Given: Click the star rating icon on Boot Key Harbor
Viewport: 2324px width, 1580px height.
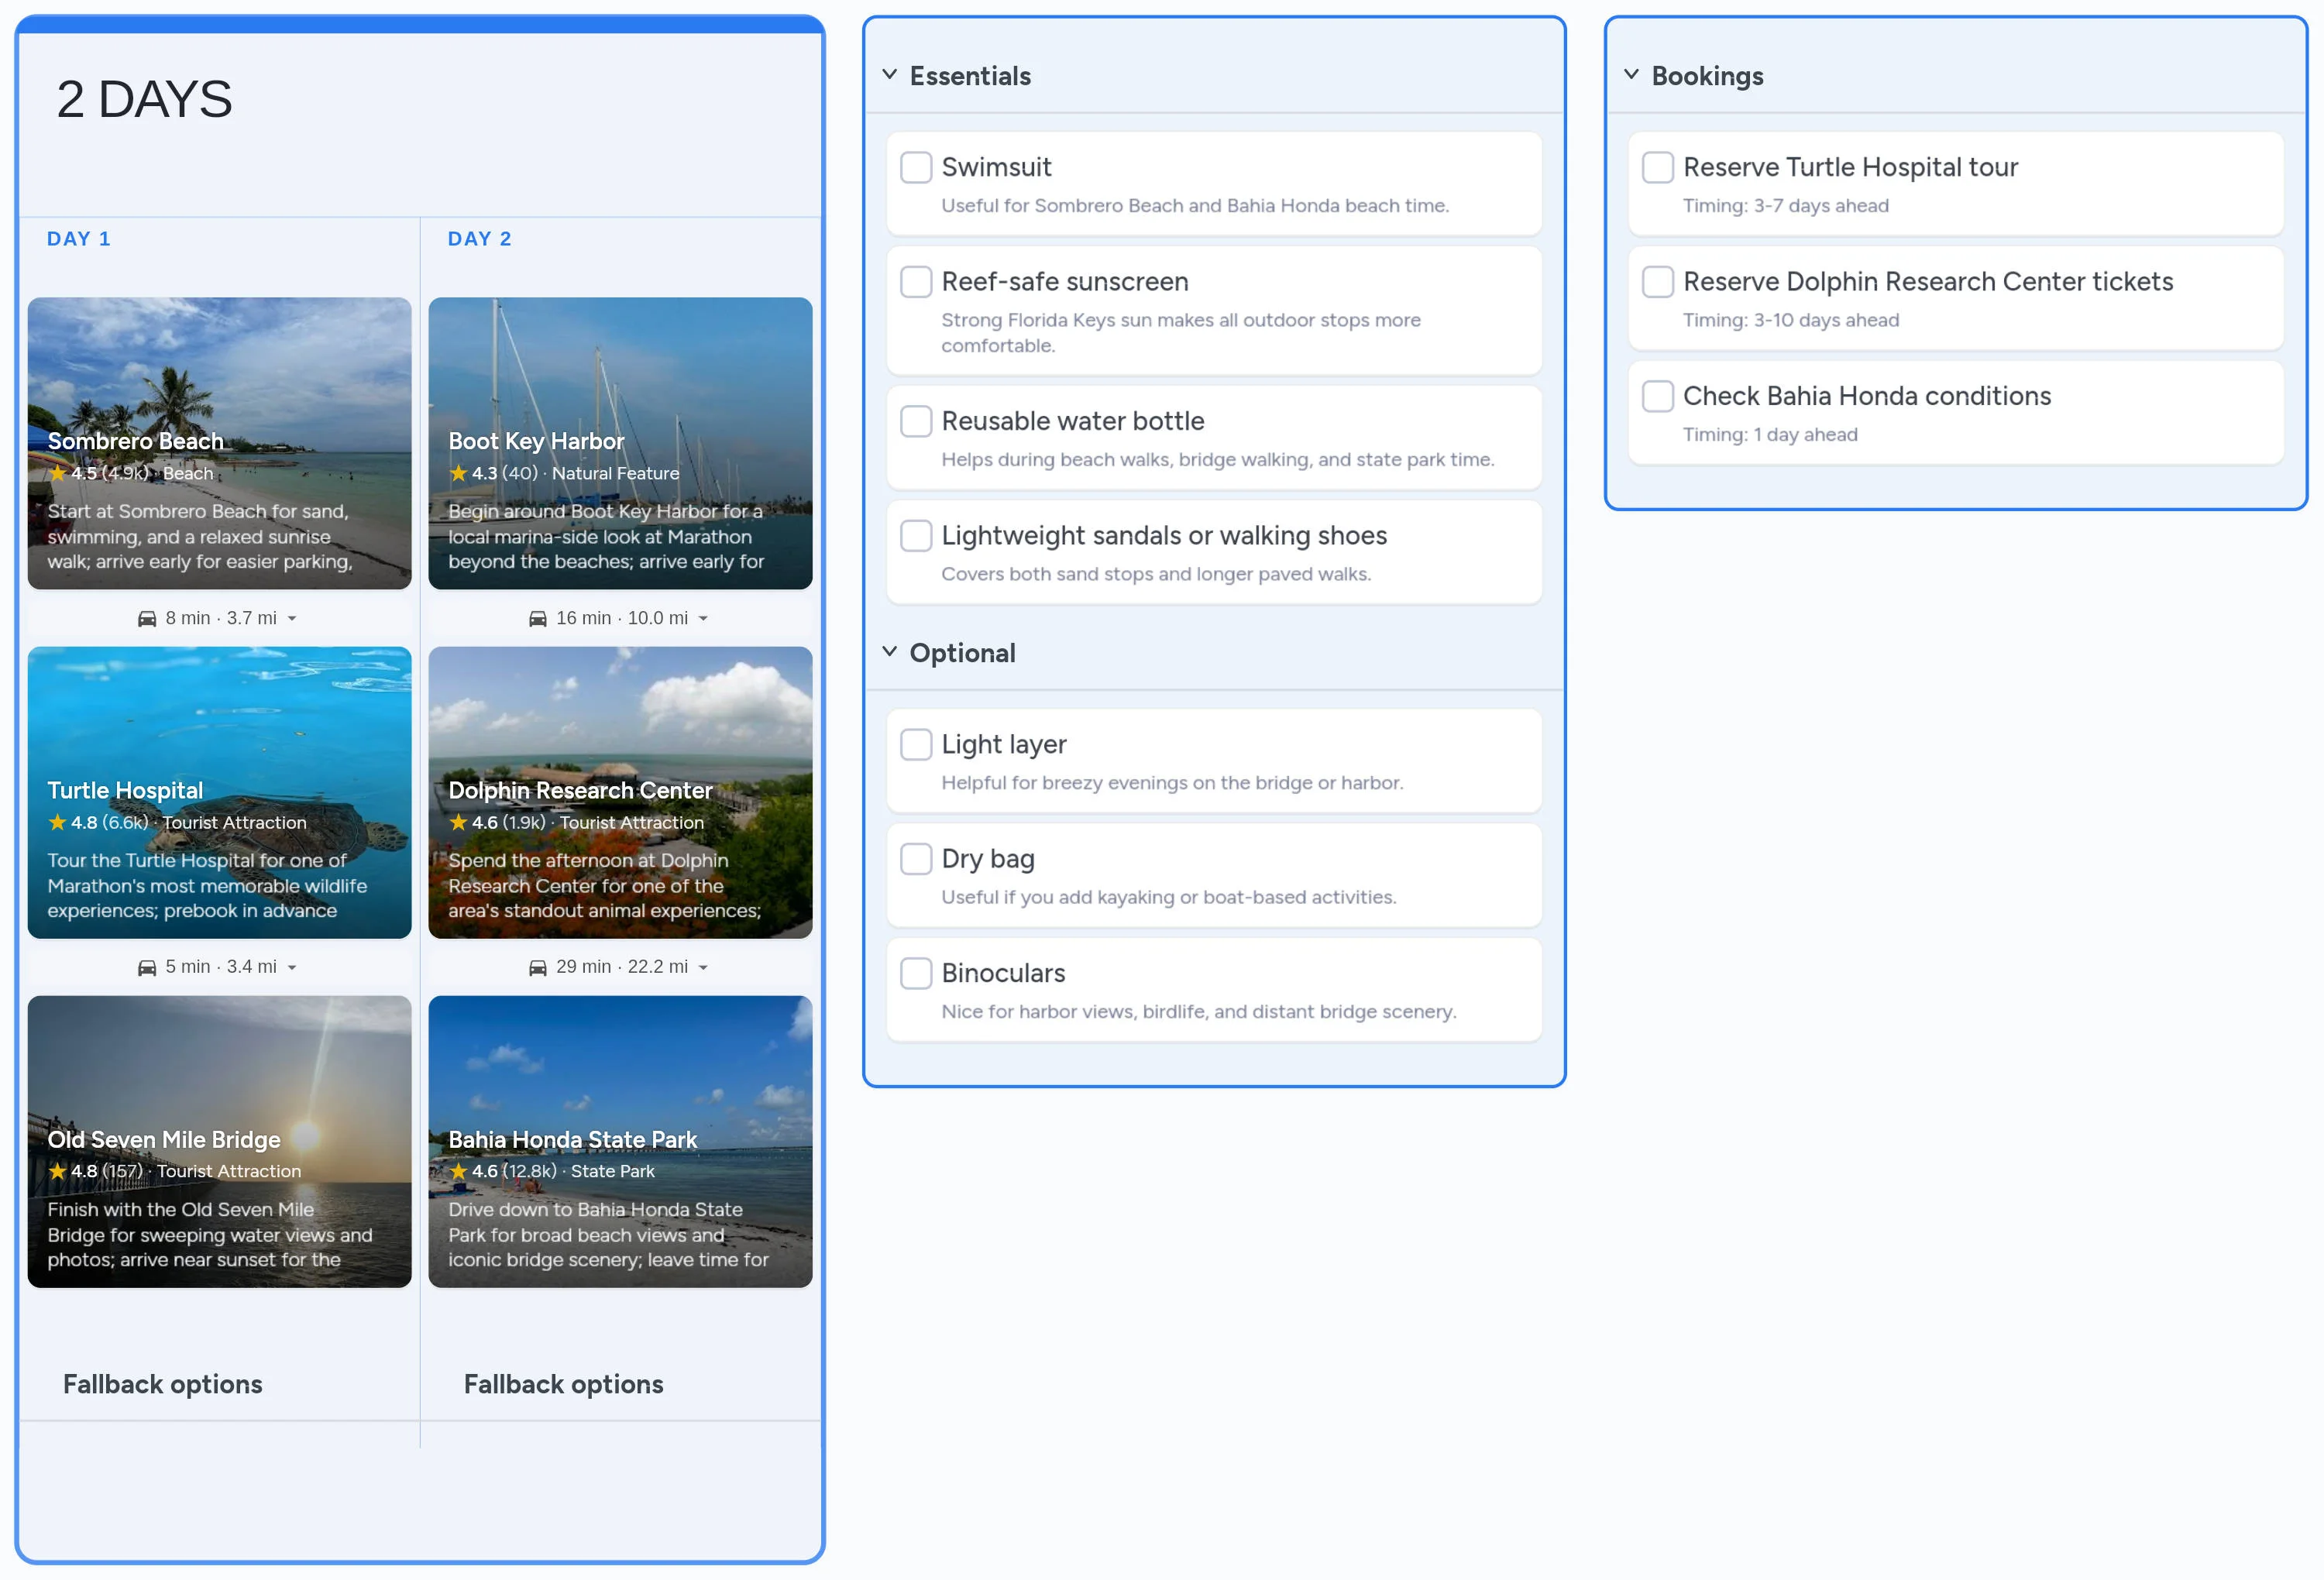Looking at the screenshot, I should coord(459,473).
